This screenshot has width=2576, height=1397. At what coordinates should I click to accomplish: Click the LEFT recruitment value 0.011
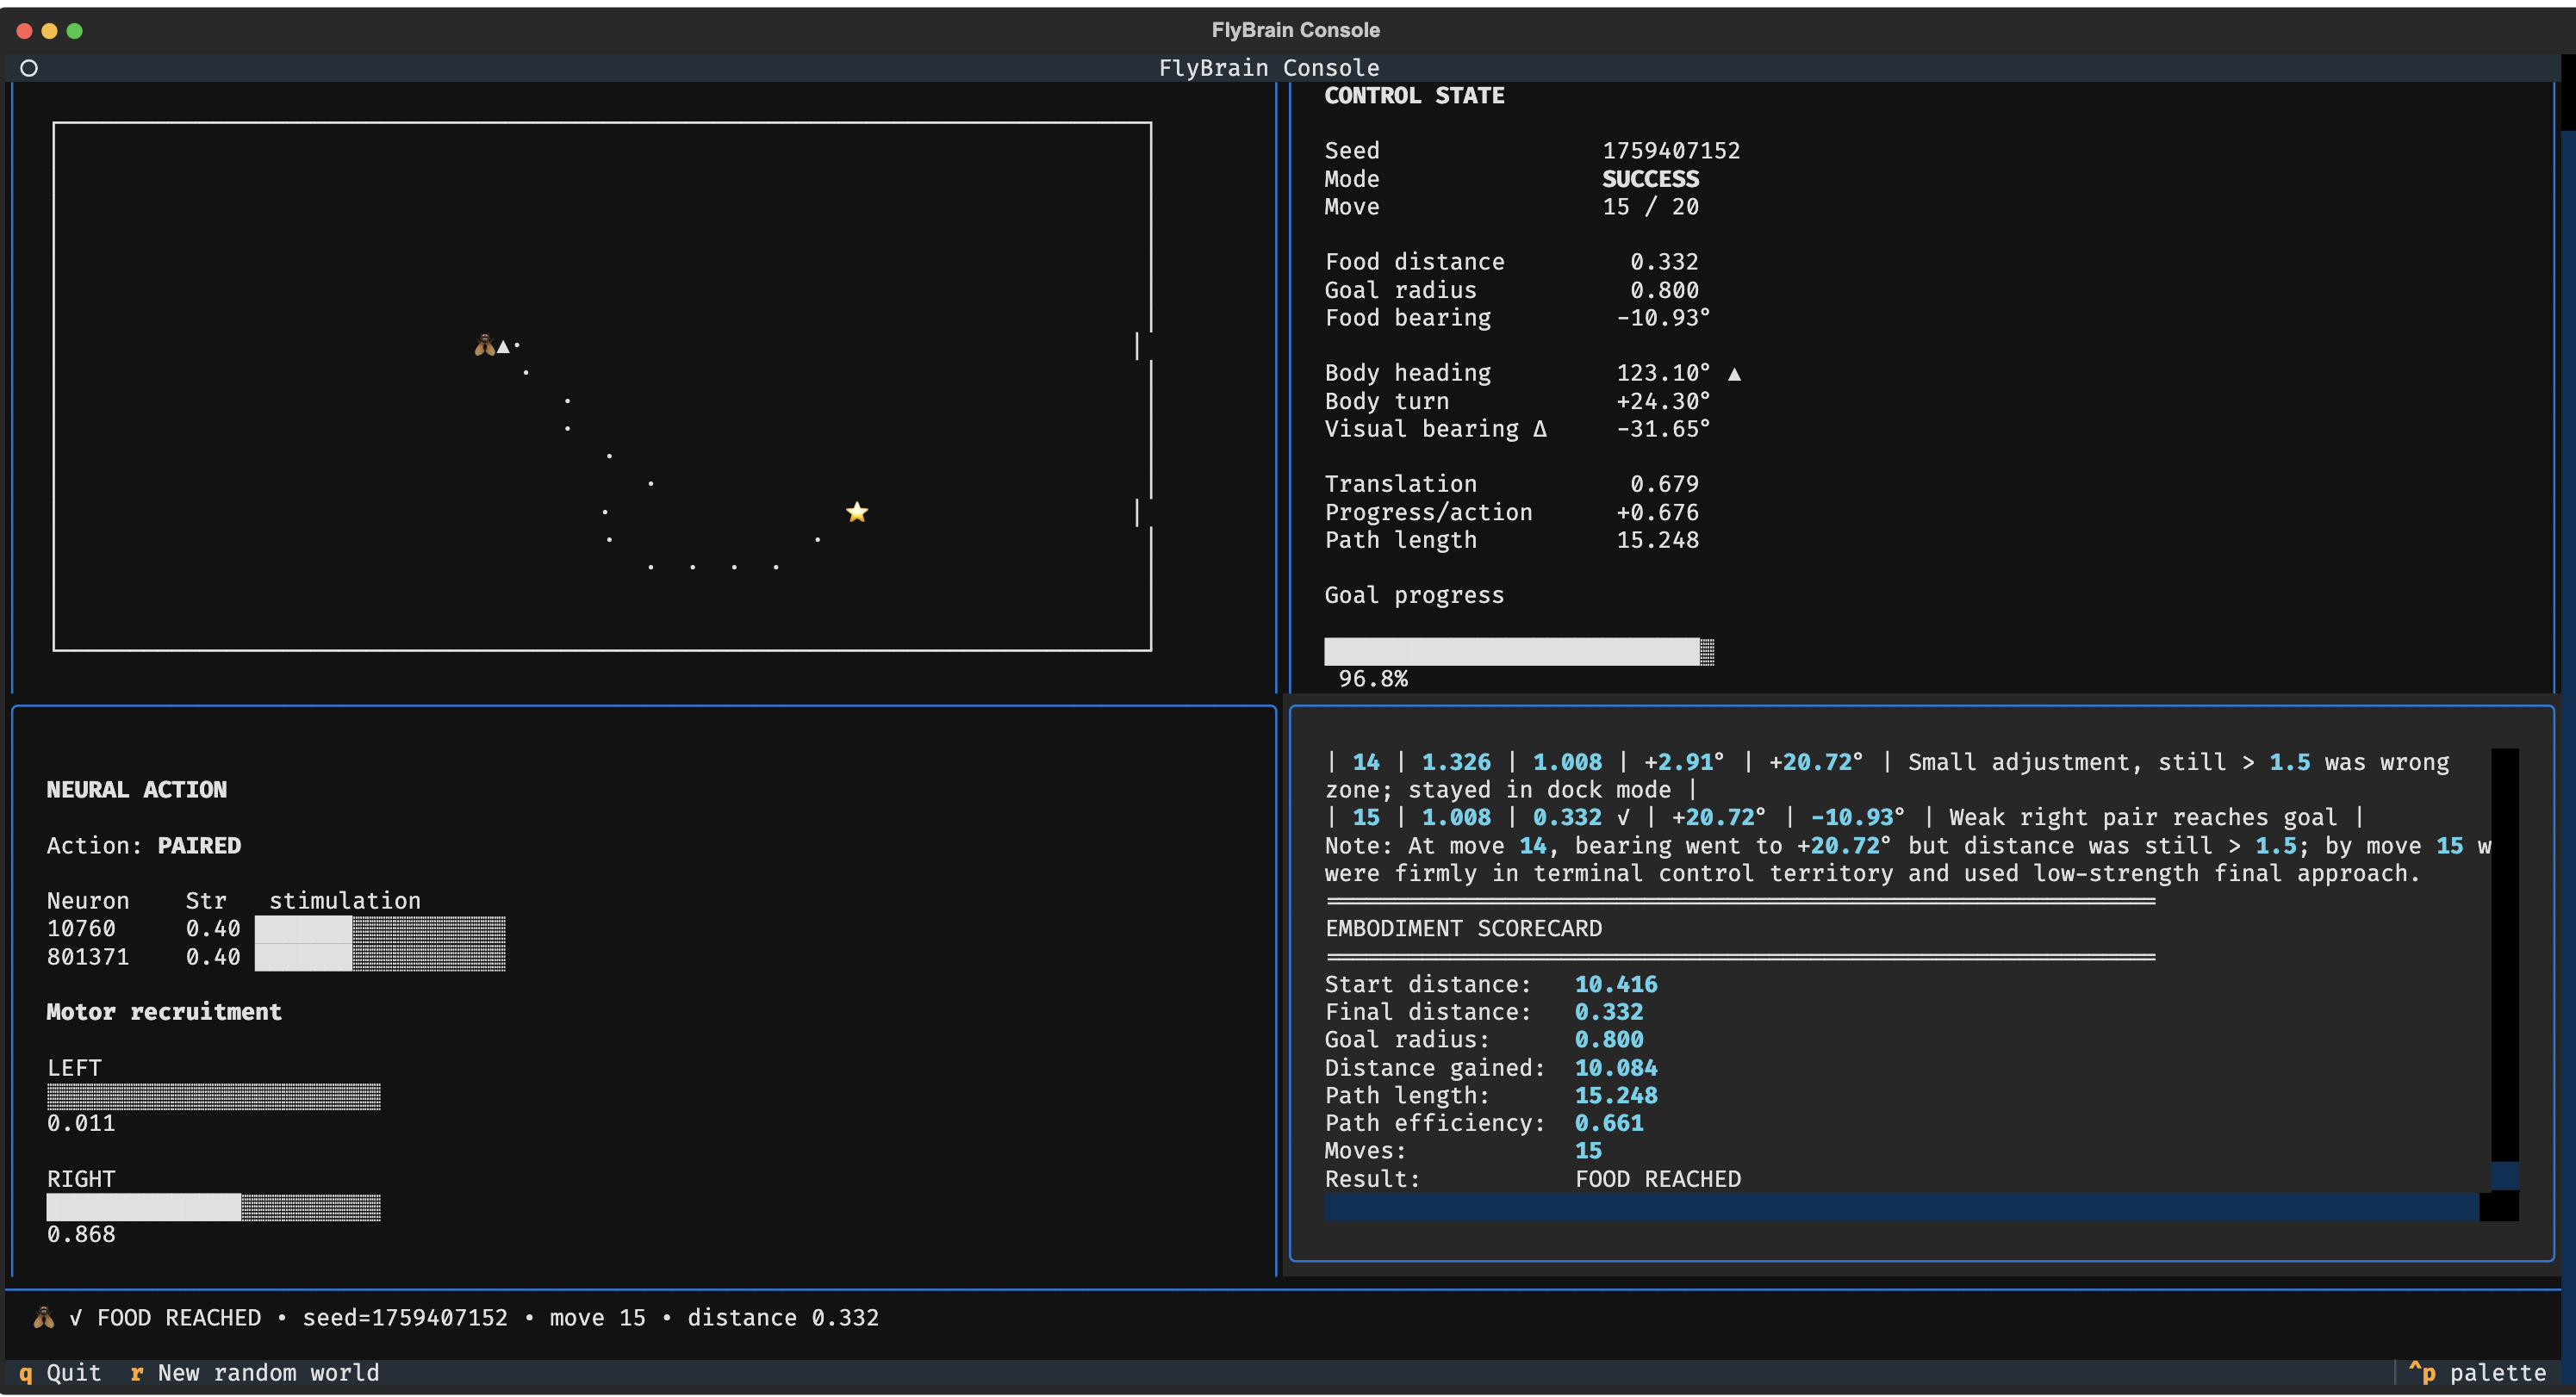(x=81, y=1123)
